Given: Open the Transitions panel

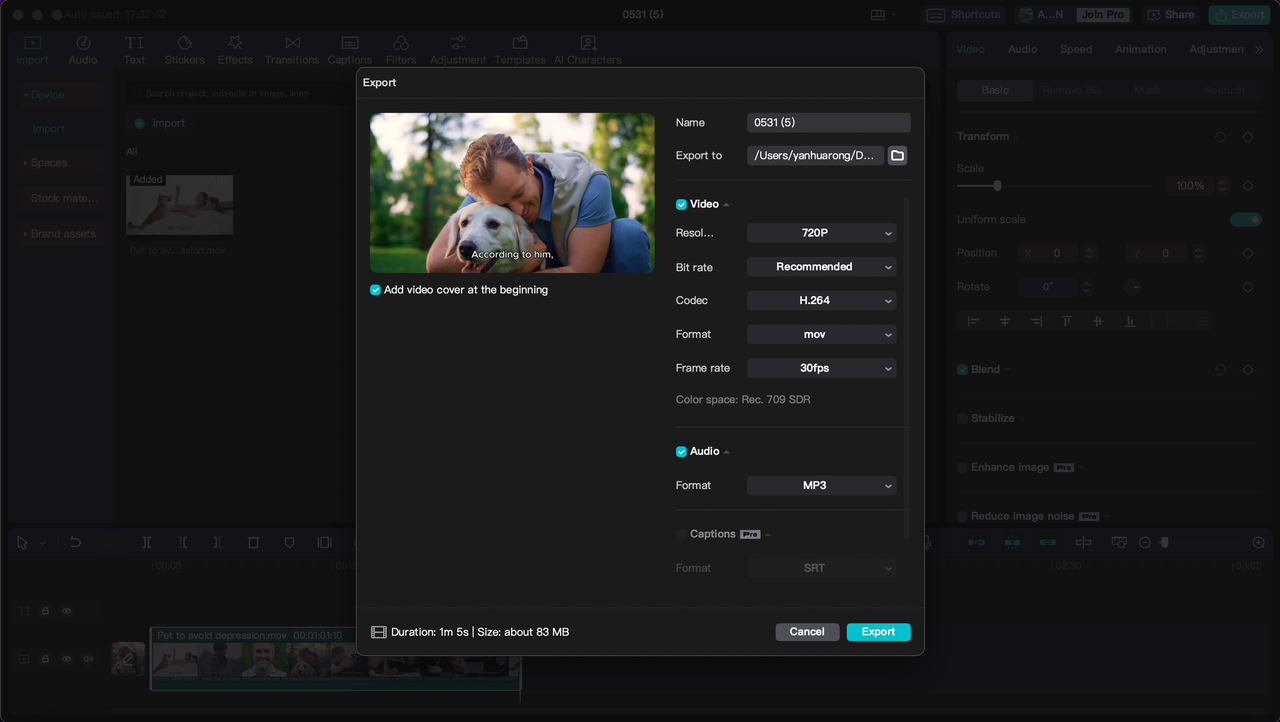Looking at the screenshot, I should coord(291,47).
